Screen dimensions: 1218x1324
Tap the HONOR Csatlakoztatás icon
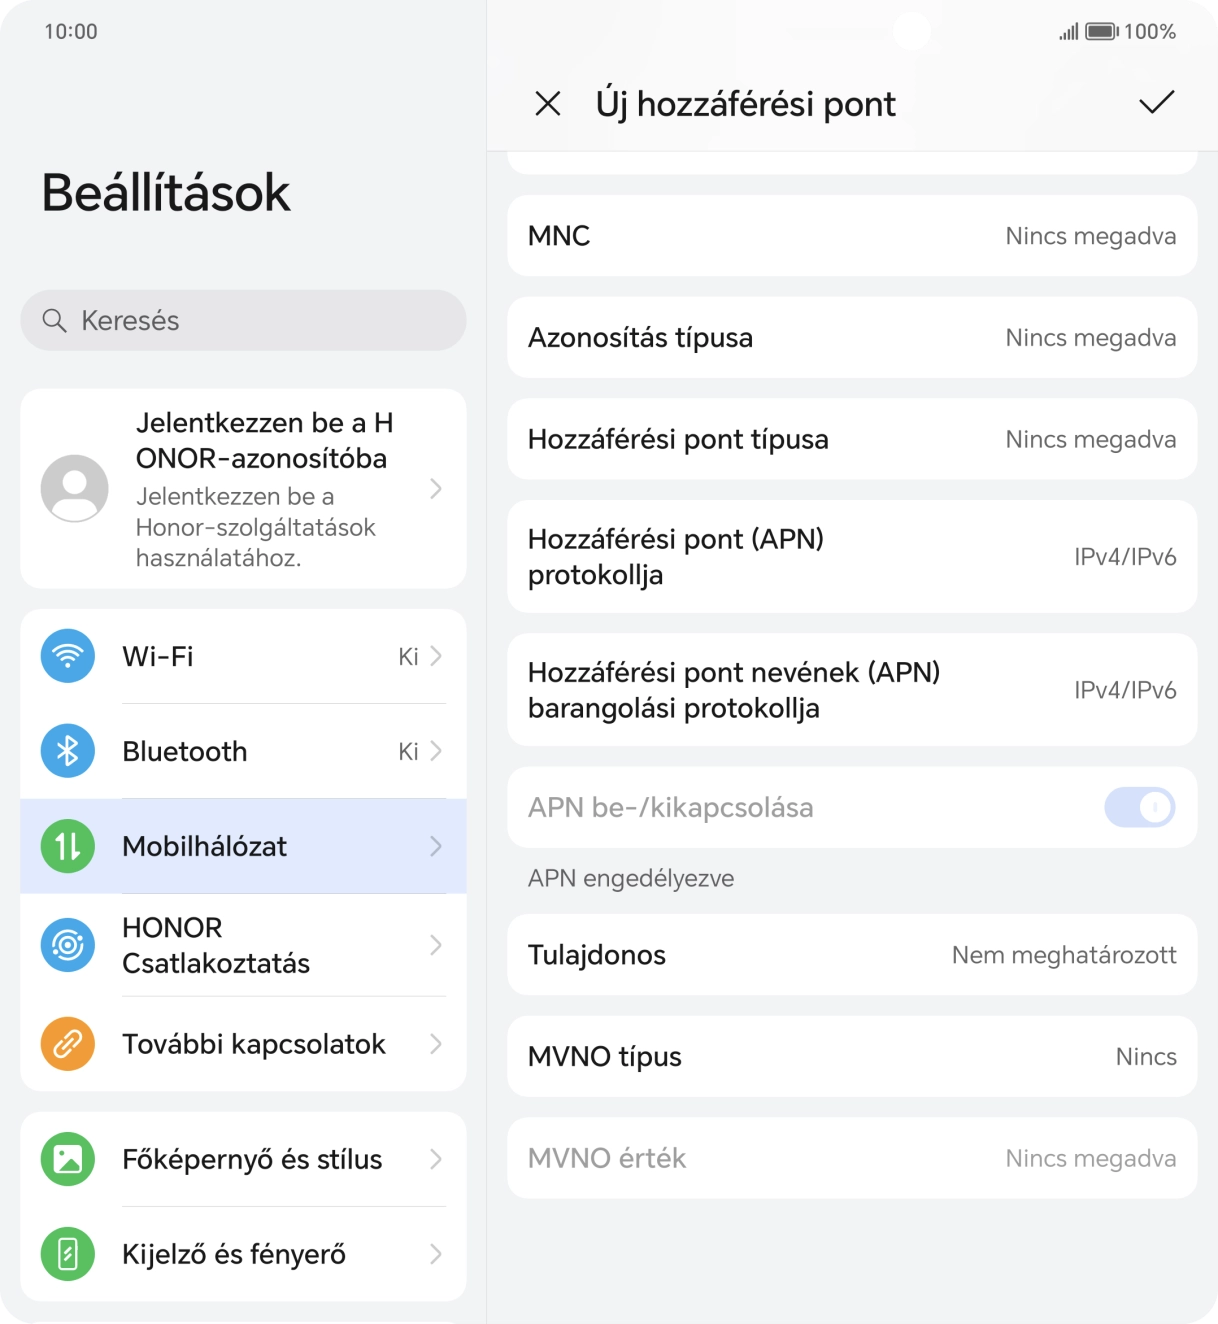[68, 945]
